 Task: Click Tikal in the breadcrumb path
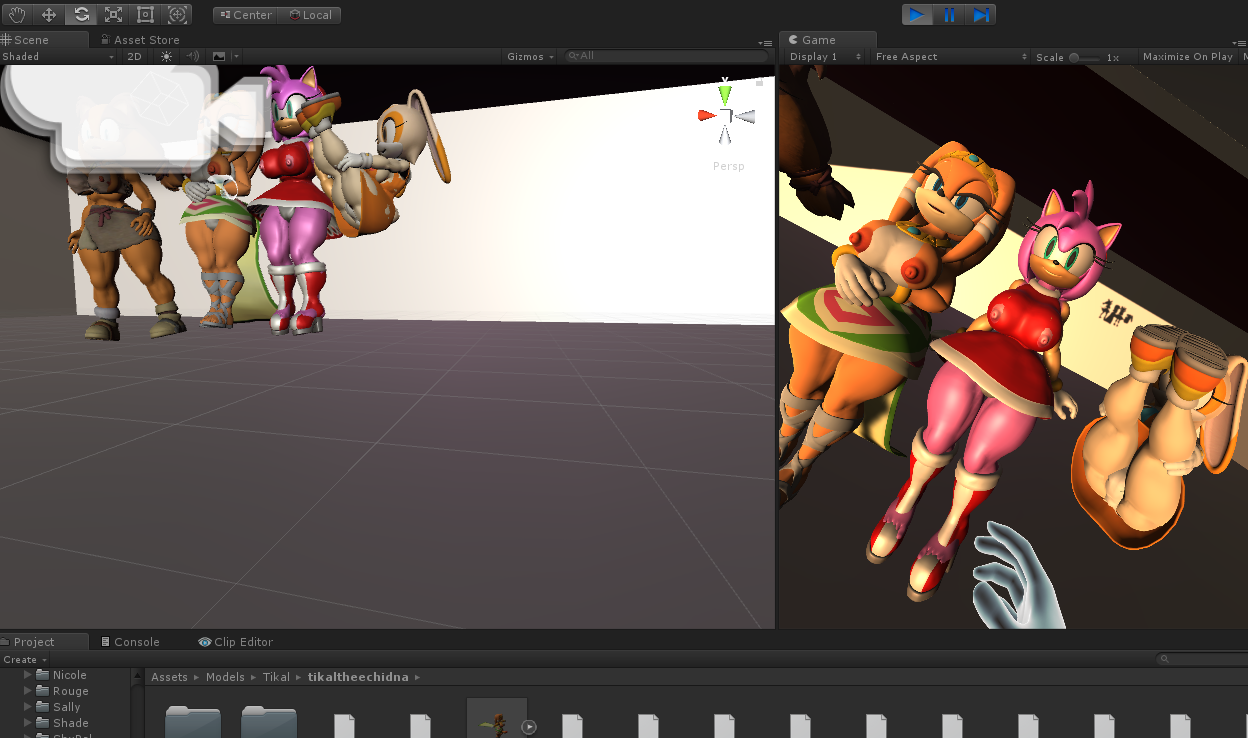[276, 677]
